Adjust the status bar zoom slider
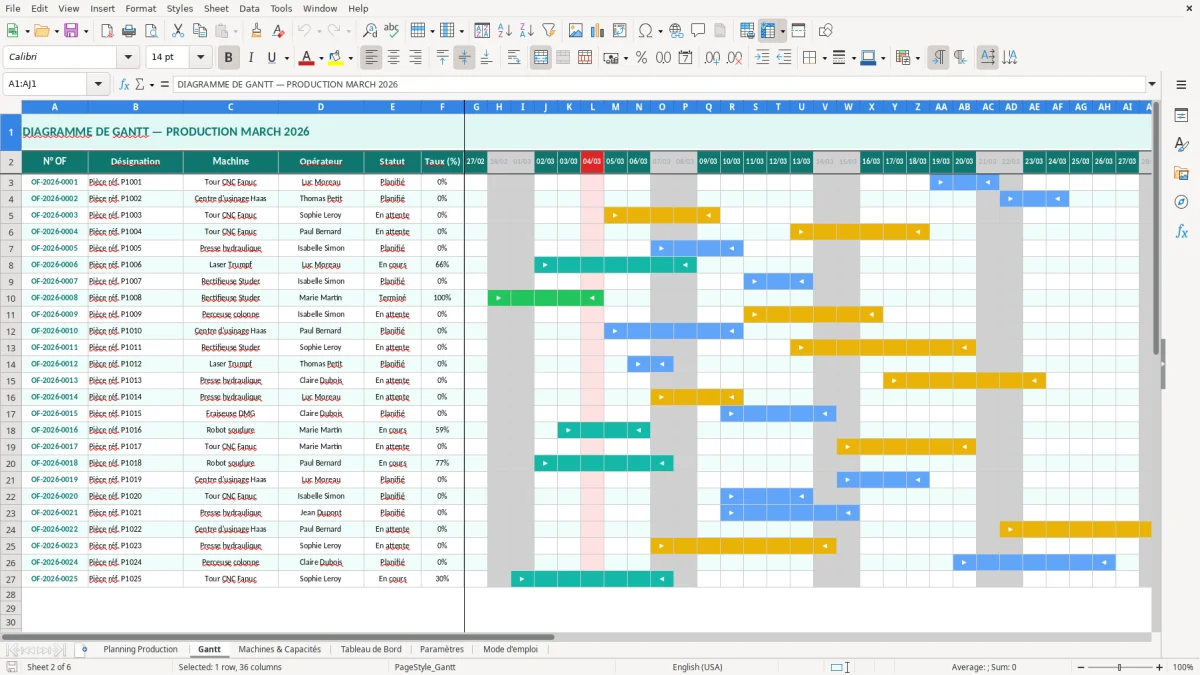1200x675 pixels. click(x=1120, y=667)
